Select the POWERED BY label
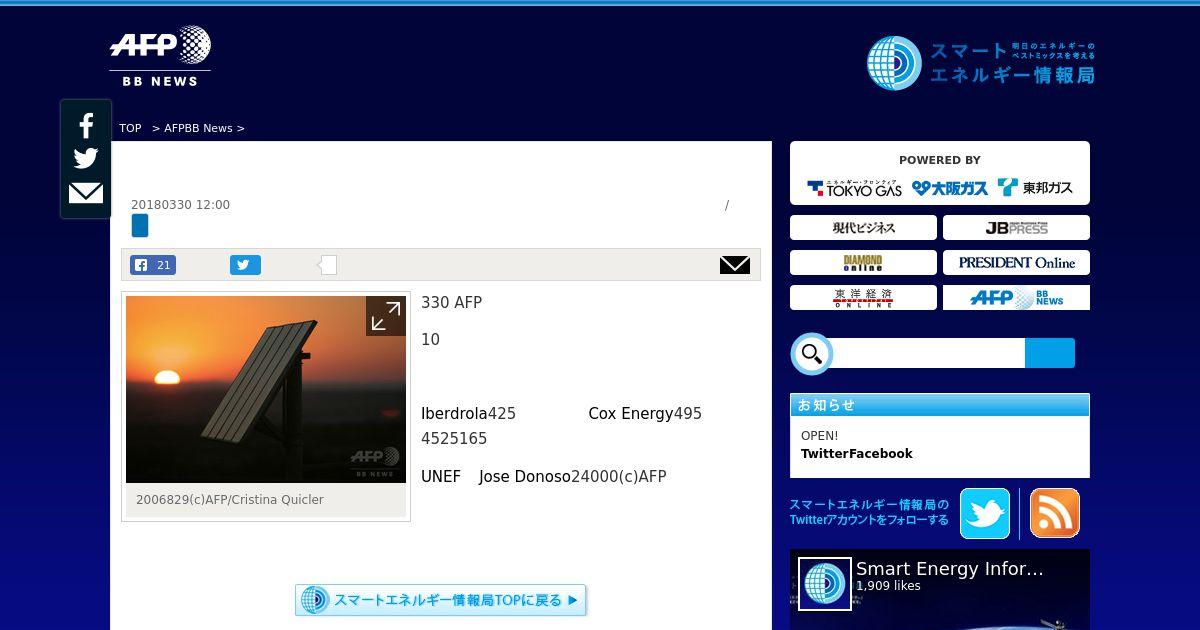Image resolution: width=1200 pixels, height=630 pixels. (940, 160)
